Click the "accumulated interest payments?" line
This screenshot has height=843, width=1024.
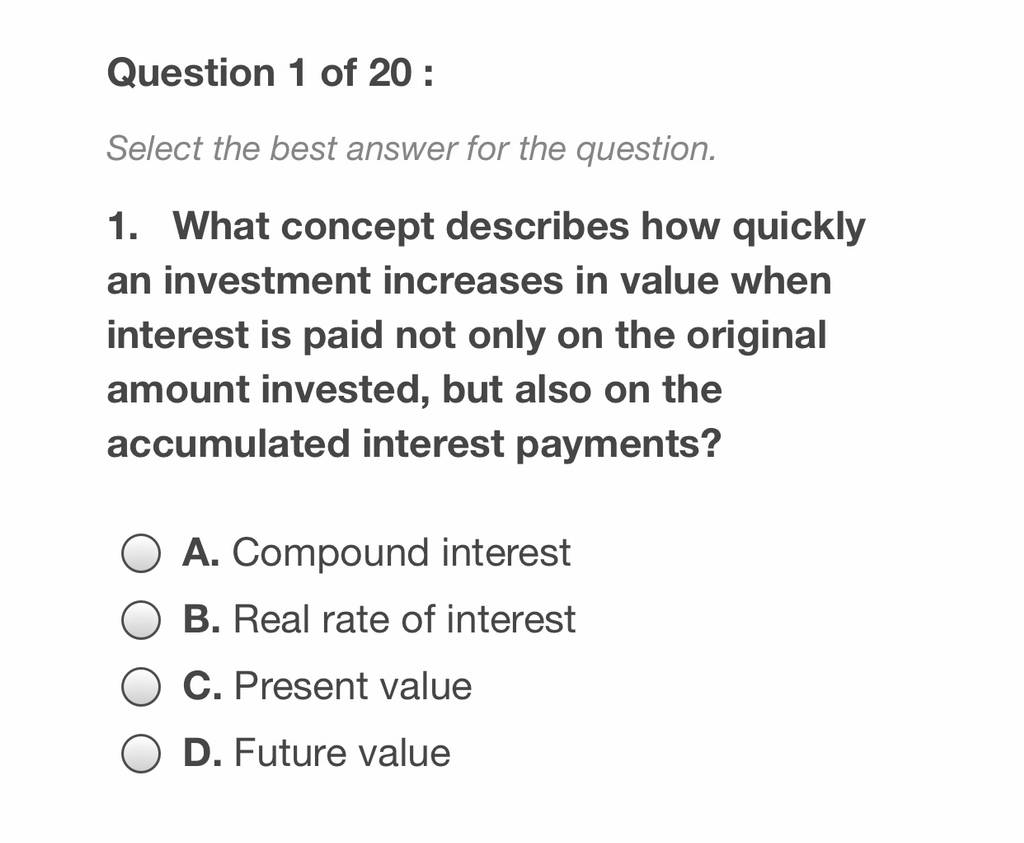pos(414,445)
